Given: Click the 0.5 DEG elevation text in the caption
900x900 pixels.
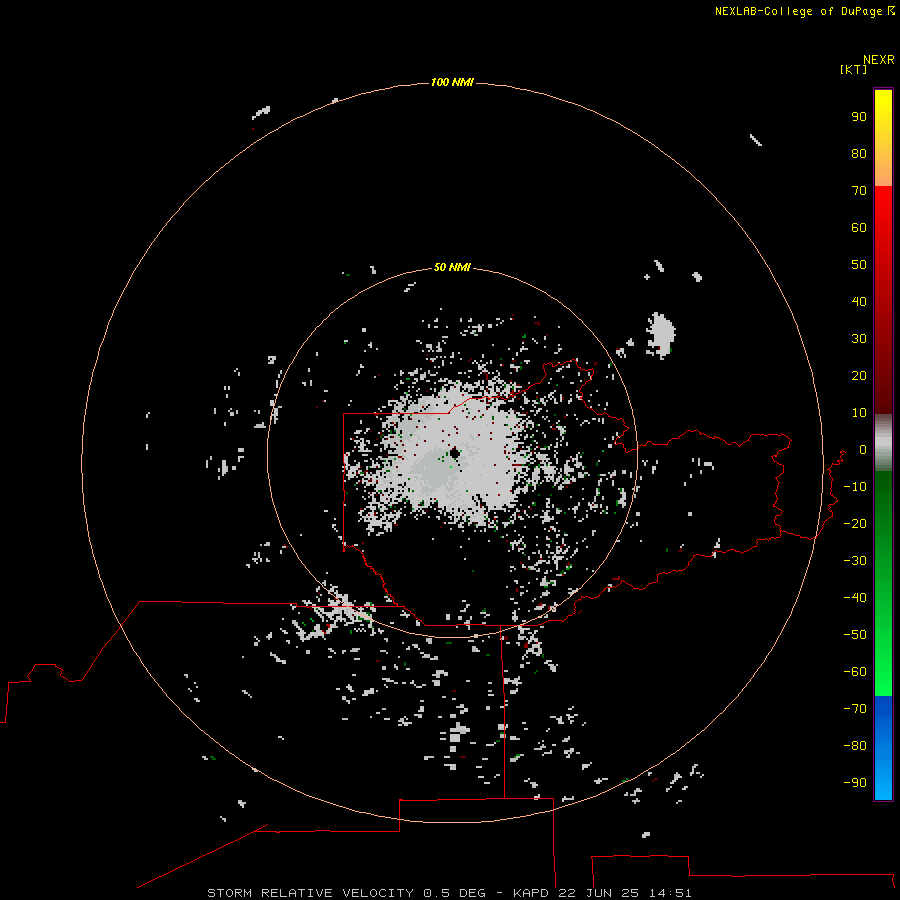Looking at the screenshot, I should click(x=455, y=893).
